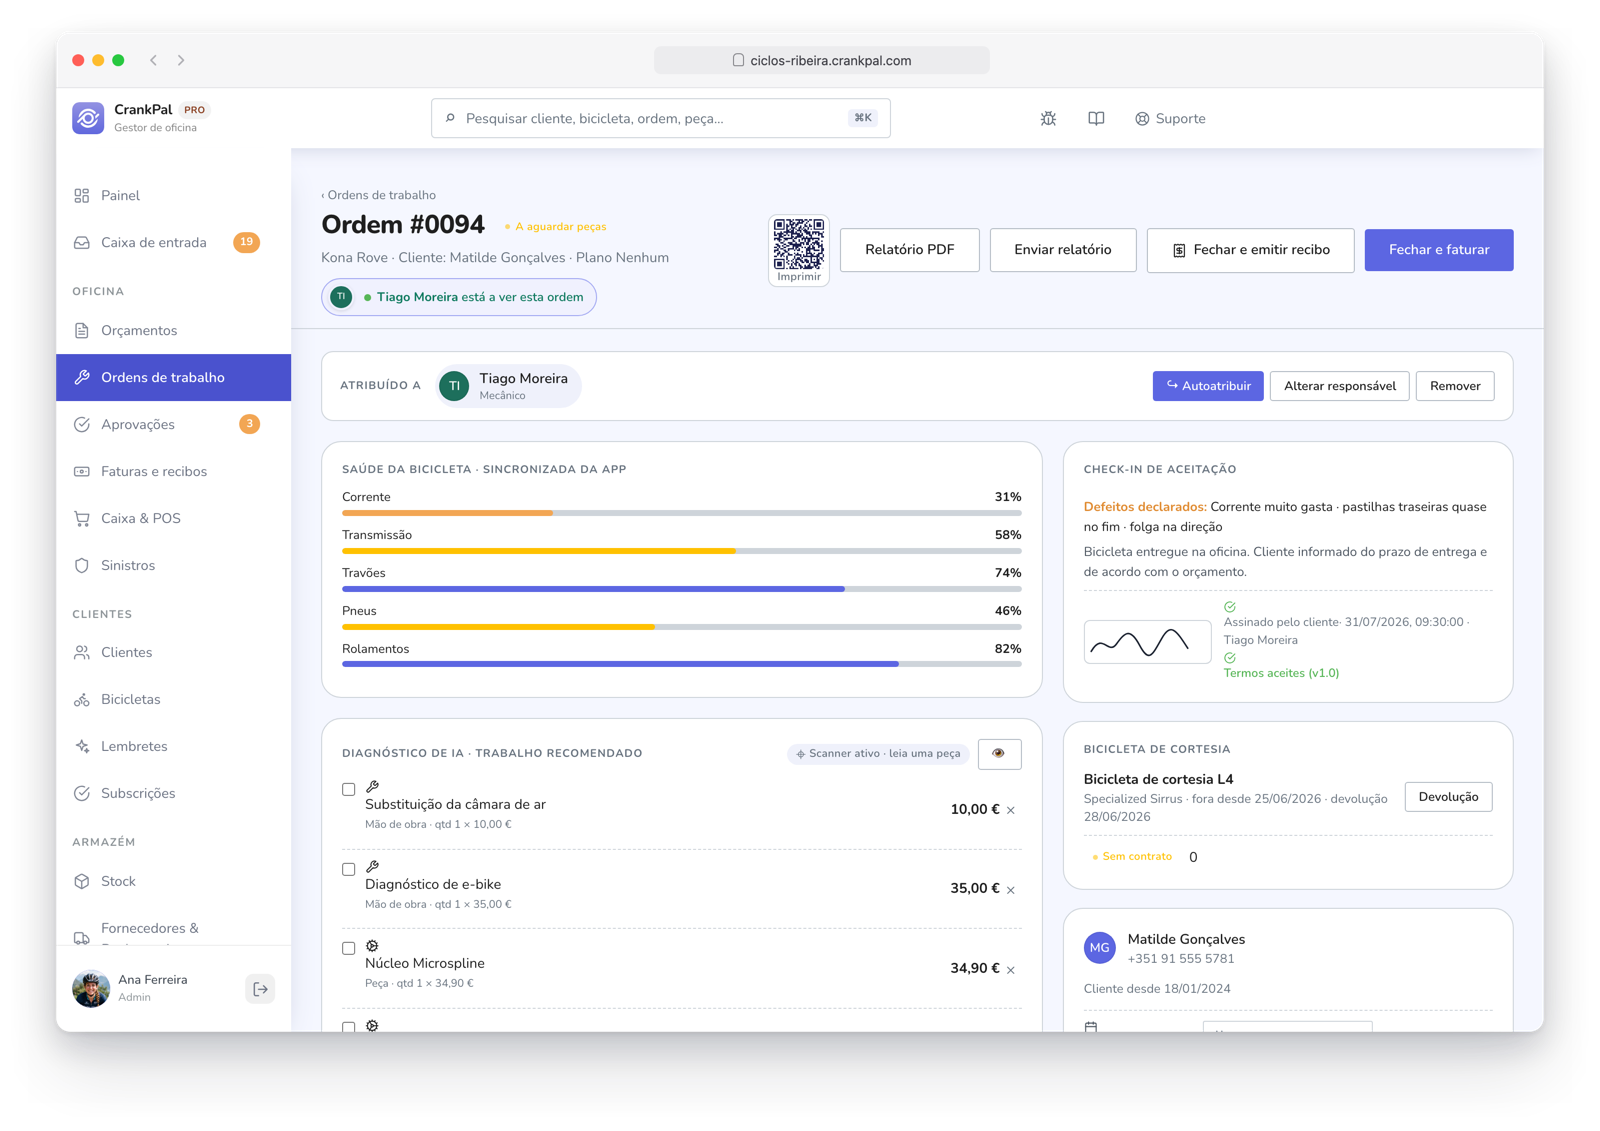
Task: Click the Bicicletas bike icon
Action: pyautogui.click(x=82, y=699)
